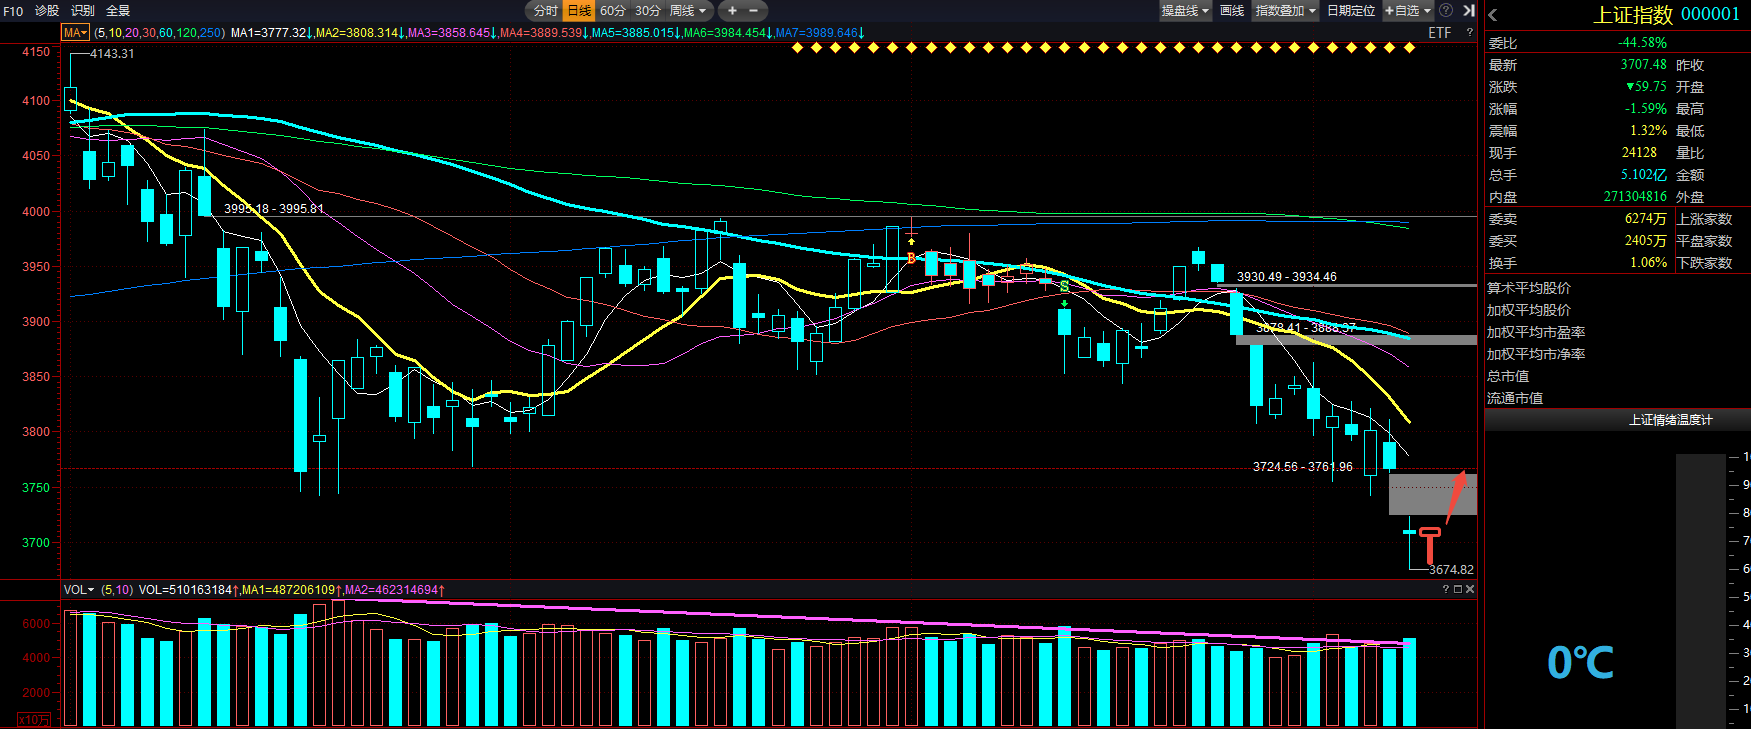Open the MA indicator selector dropdown
The height and width of the screenshot is (729, 1751).
tap(76, 33)
